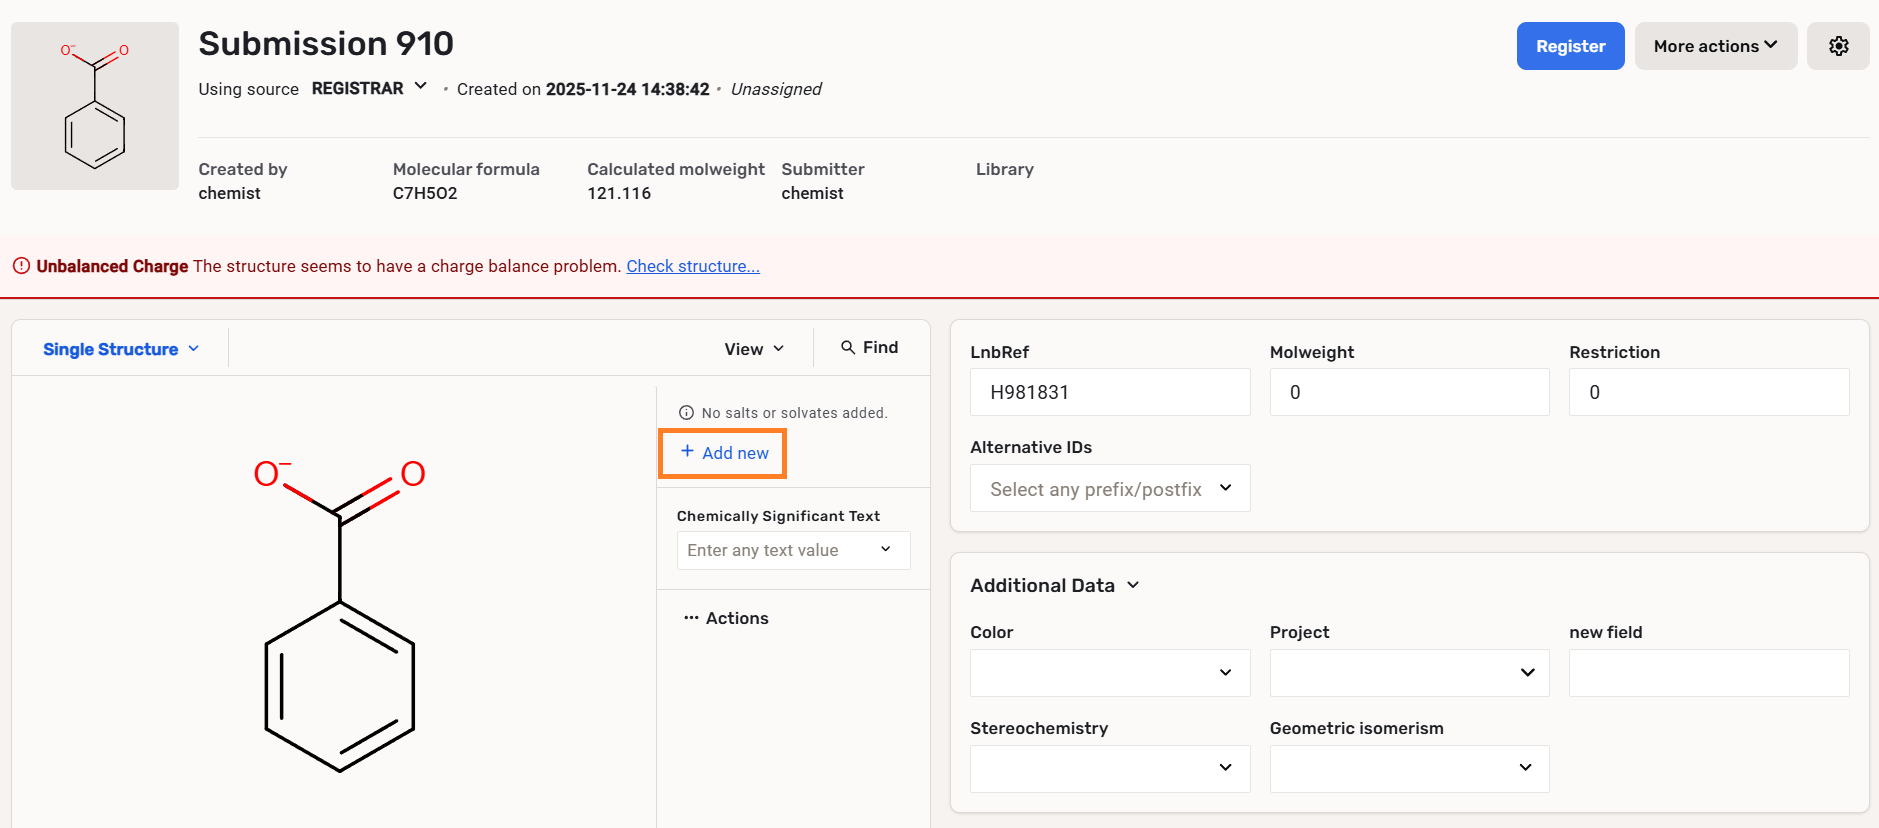
Task: Click the structure thumbnail in header
Action: coord(95,106)
